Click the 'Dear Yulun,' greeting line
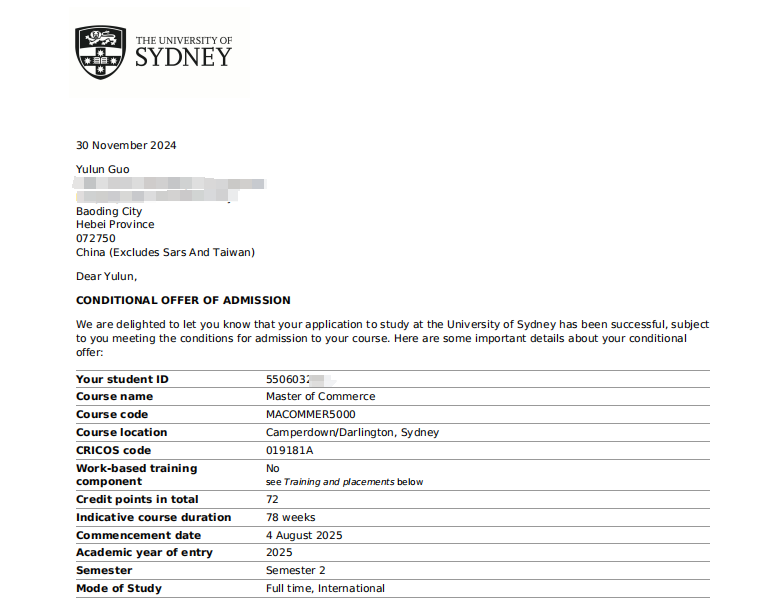 pyautogui.click(x=106, y=276)
